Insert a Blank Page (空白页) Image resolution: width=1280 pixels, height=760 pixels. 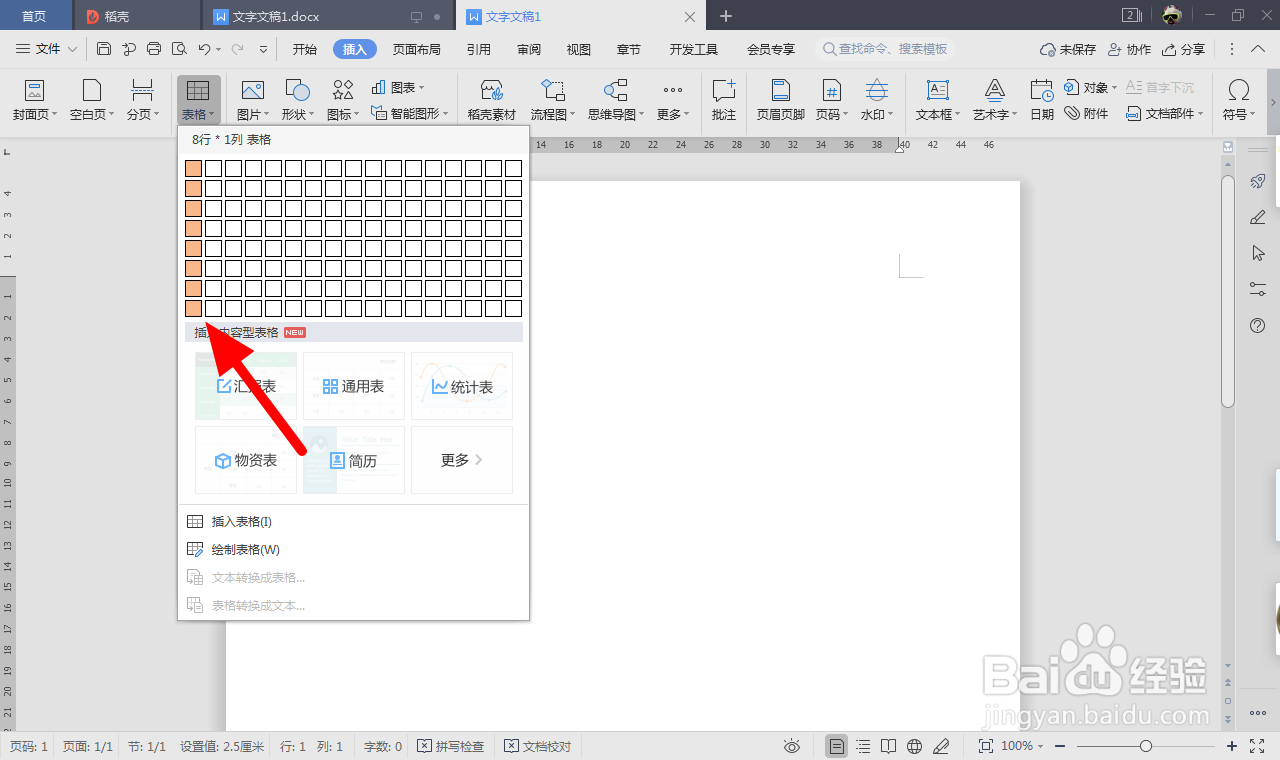click(92, 101)
